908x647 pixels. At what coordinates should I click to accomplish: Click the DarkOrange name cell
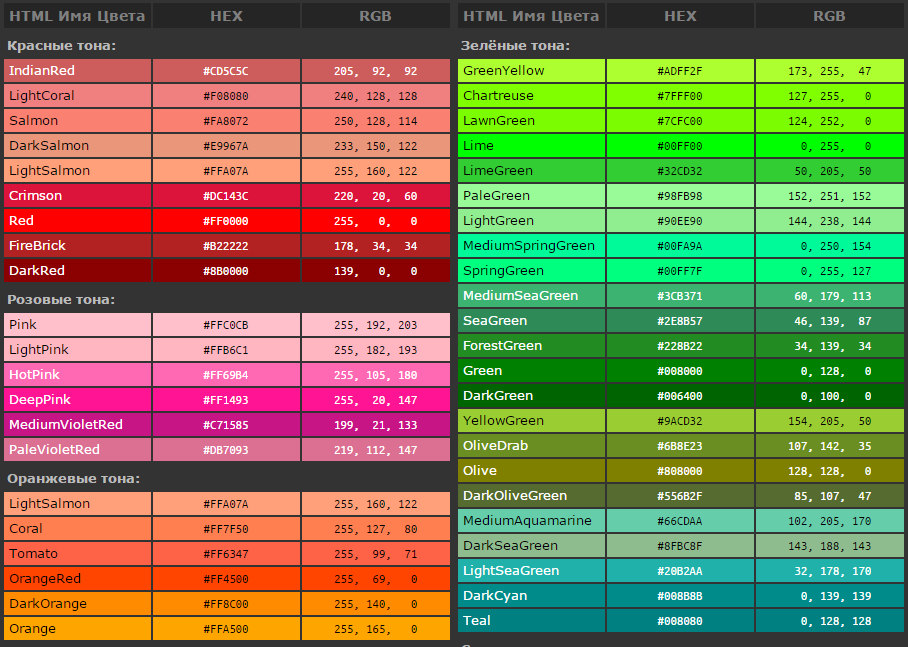(78, 604)
